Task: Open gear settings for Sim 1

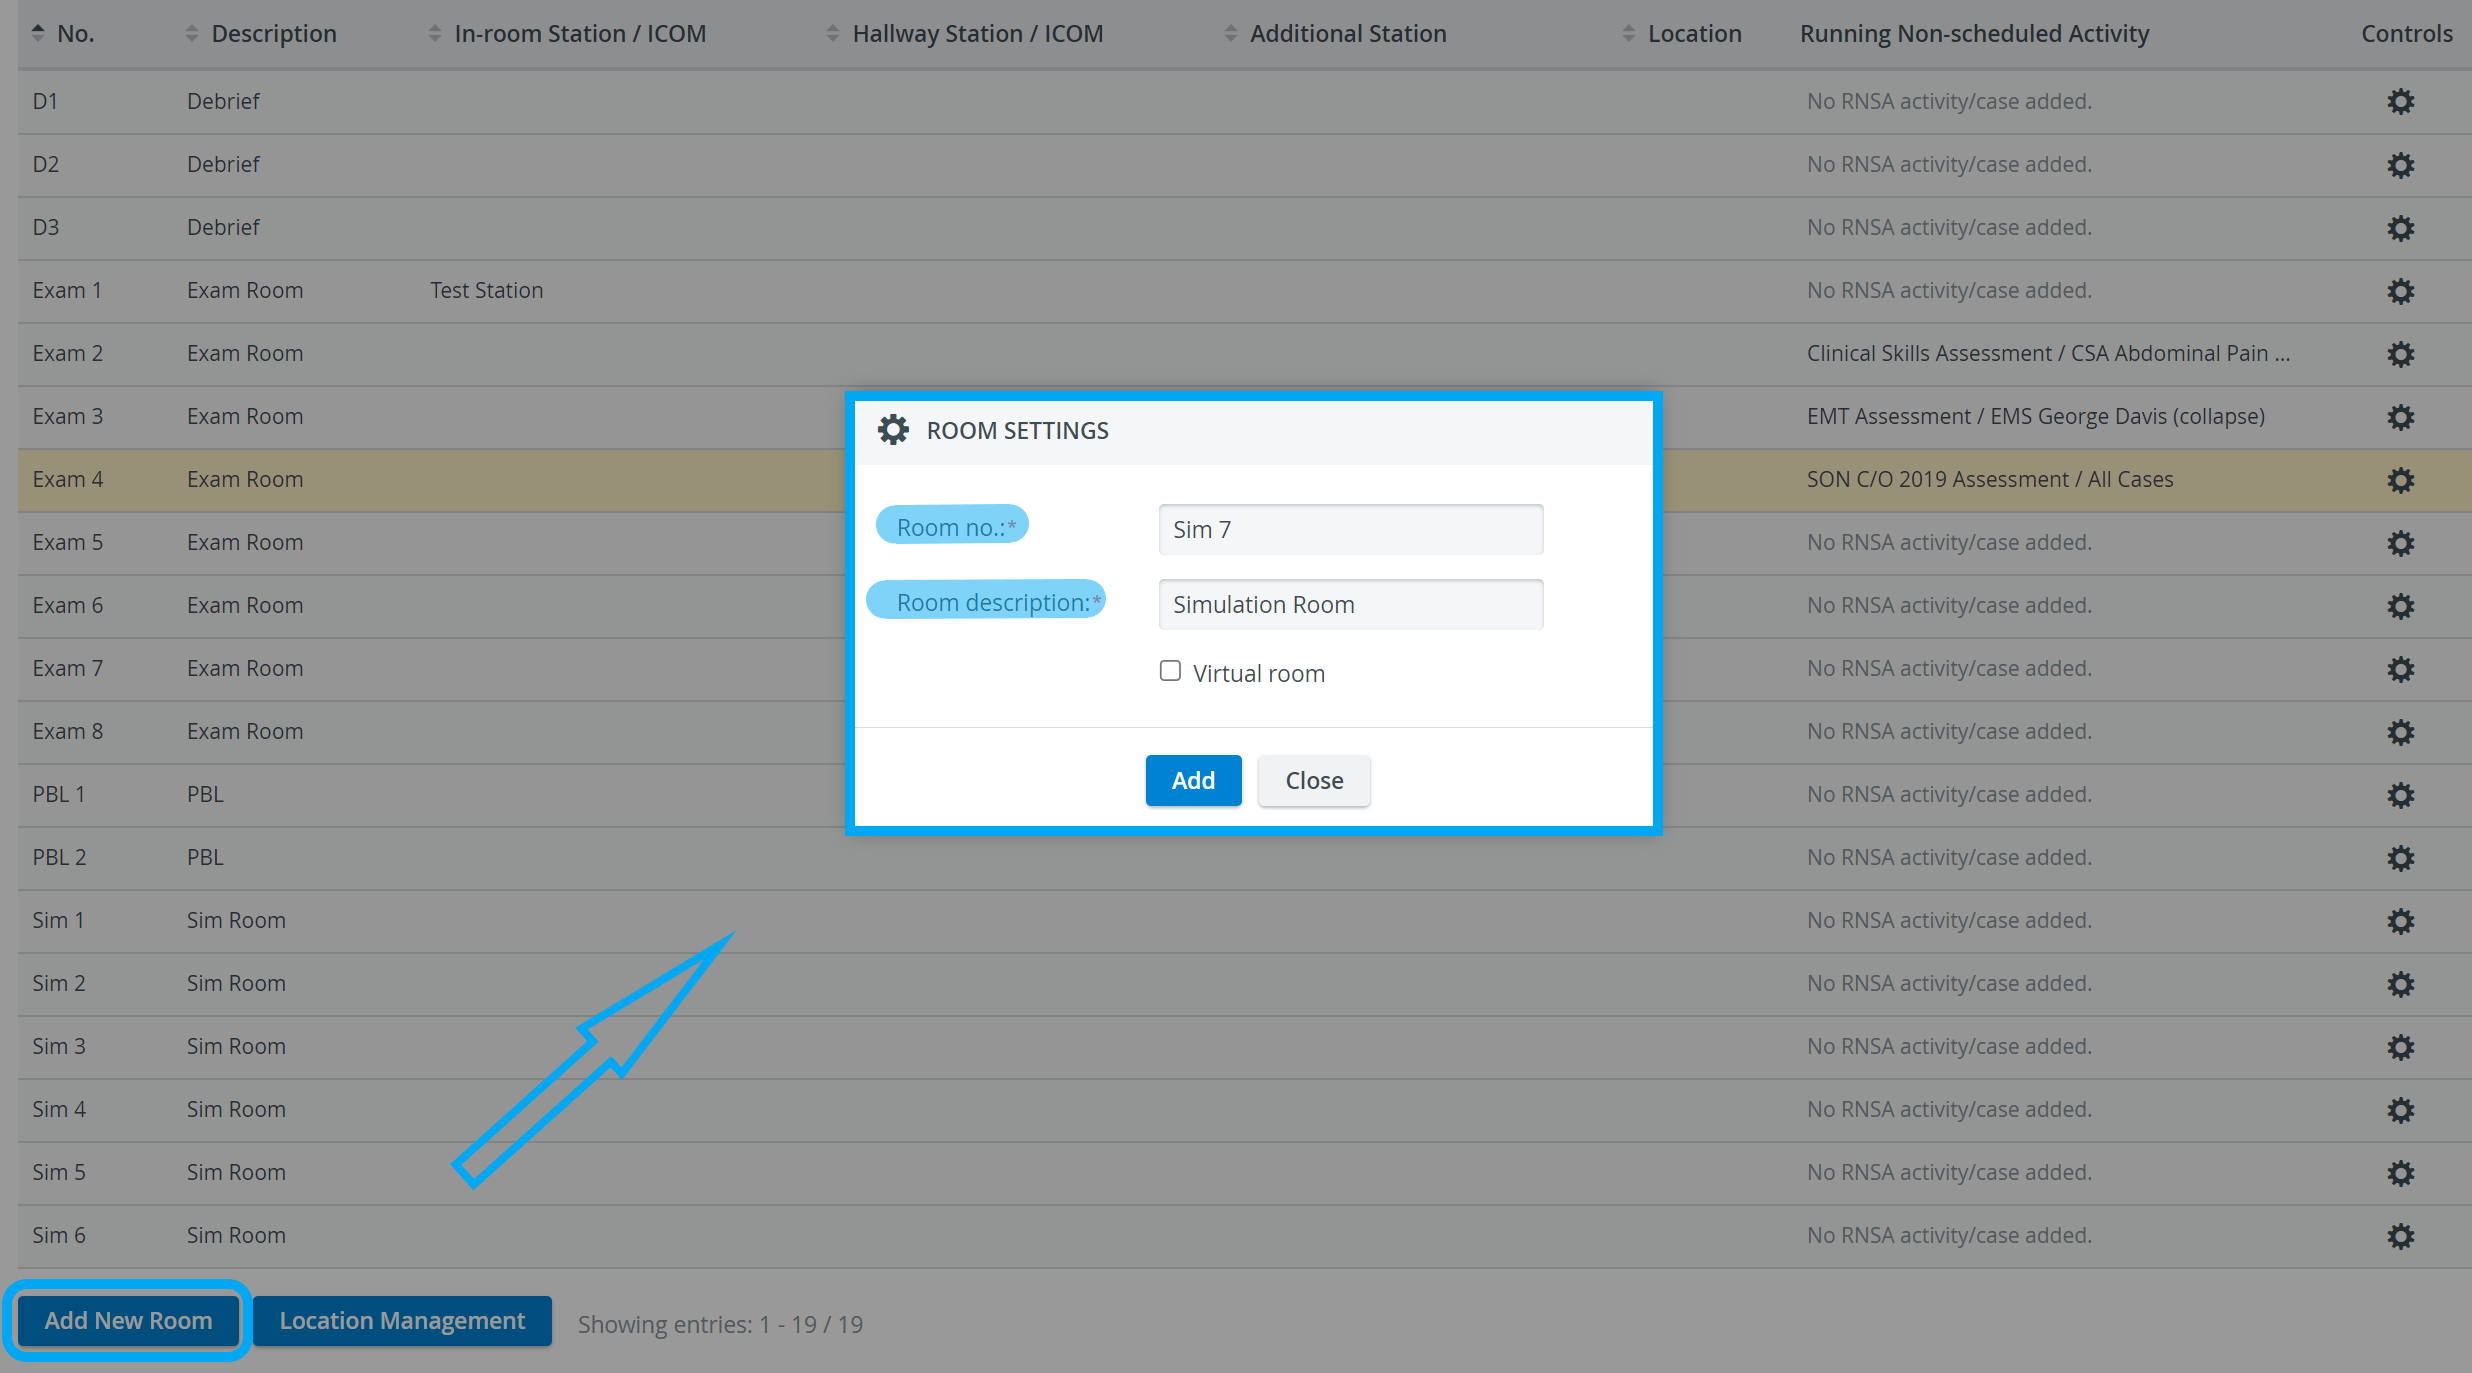Action: [2400, 921]
